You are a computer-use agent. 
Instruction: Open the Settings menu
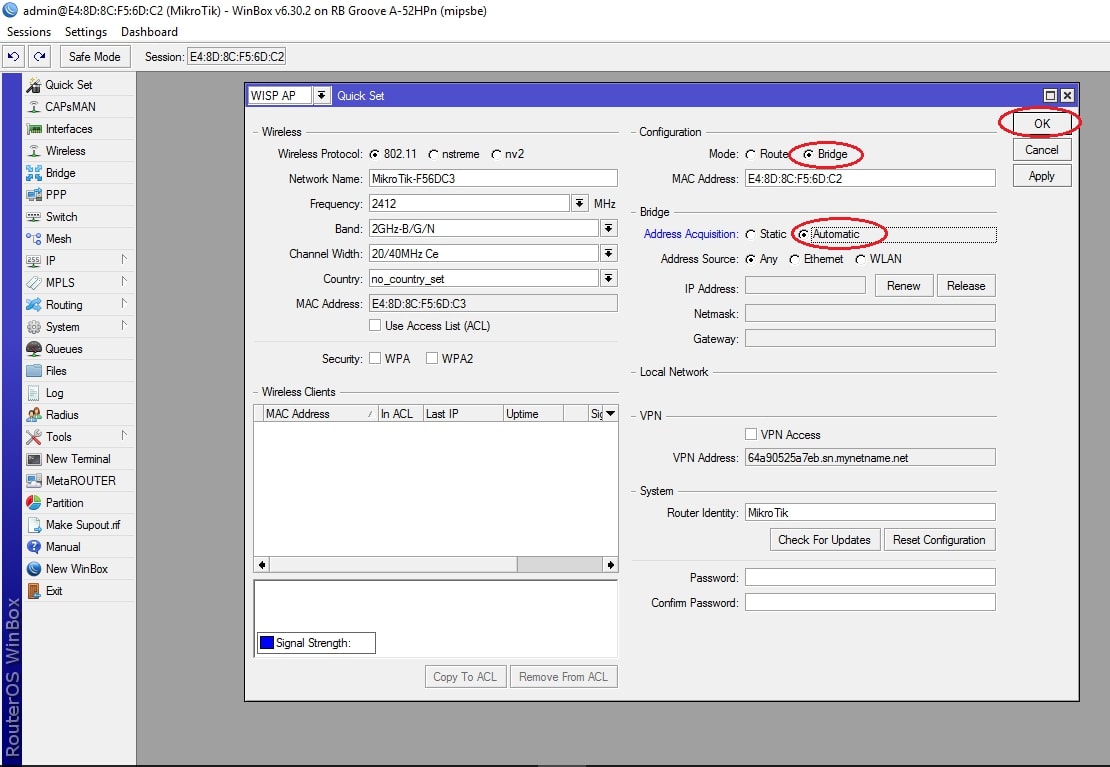pos(86,32)
